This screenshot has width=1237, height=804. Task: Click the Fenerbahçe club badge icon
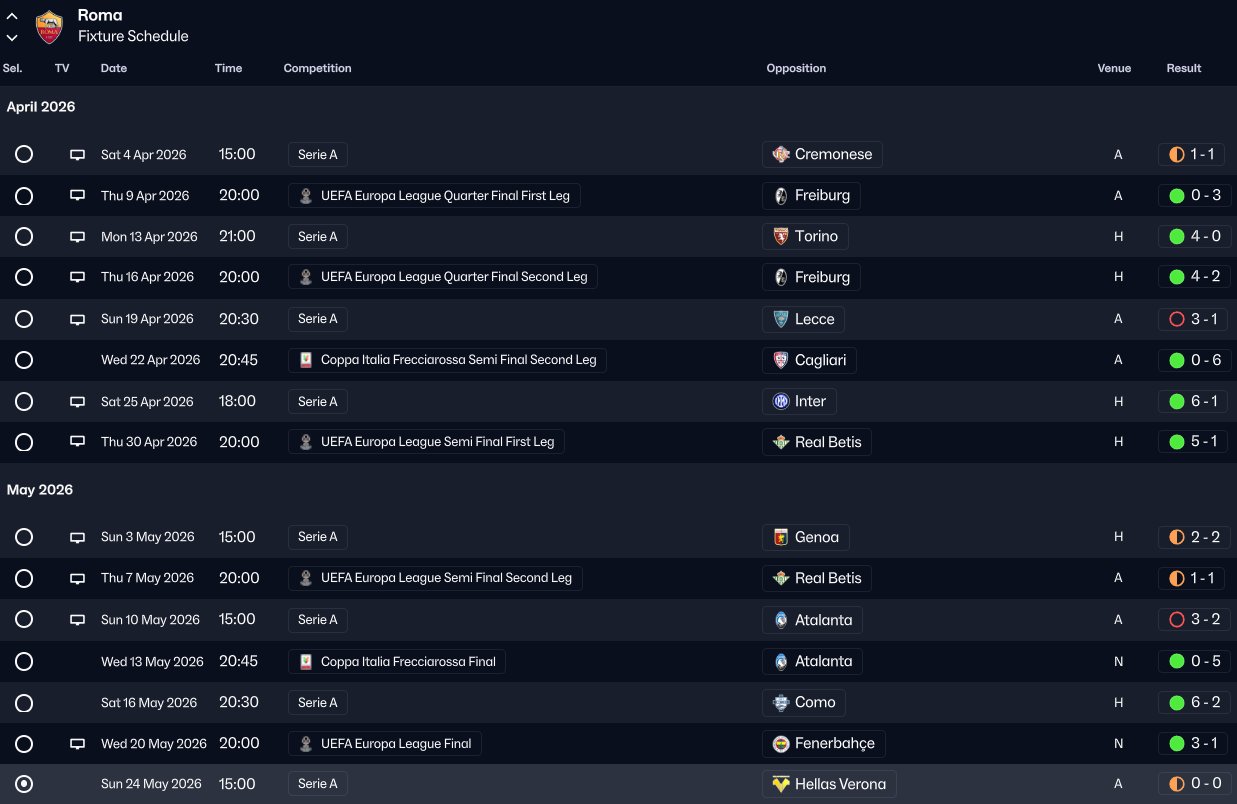[x=781, y=744]
